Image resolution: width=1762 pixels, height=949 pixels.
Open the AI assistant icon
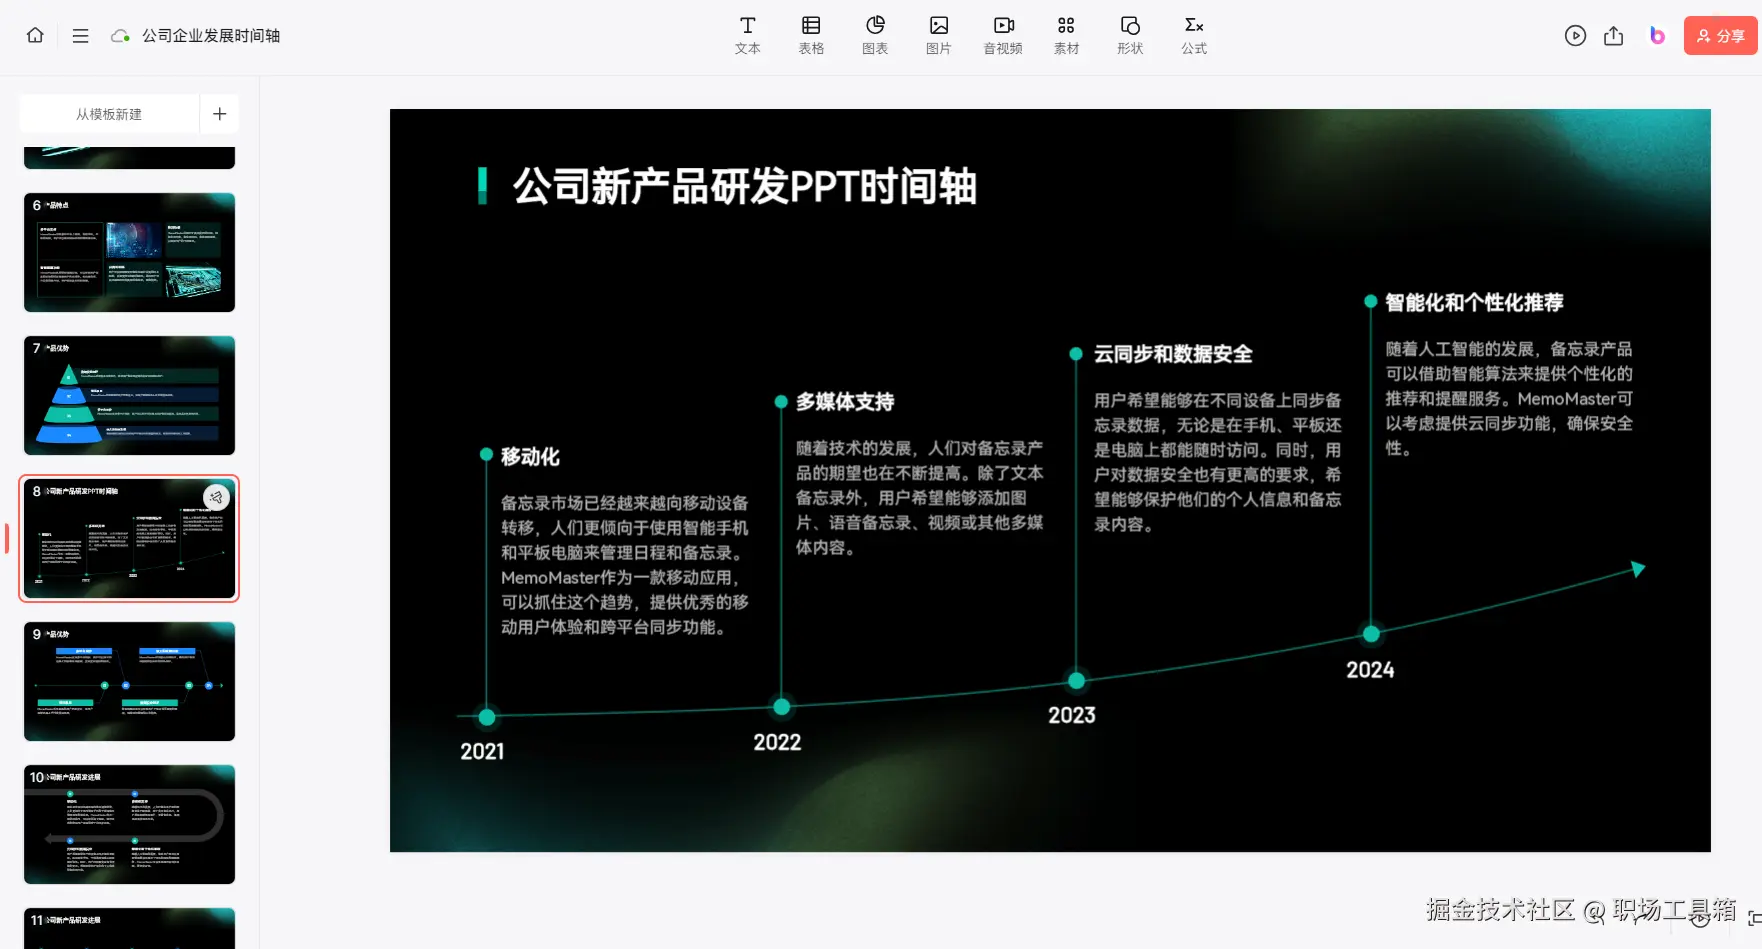pyautogui.click(x=1657, y=36)
